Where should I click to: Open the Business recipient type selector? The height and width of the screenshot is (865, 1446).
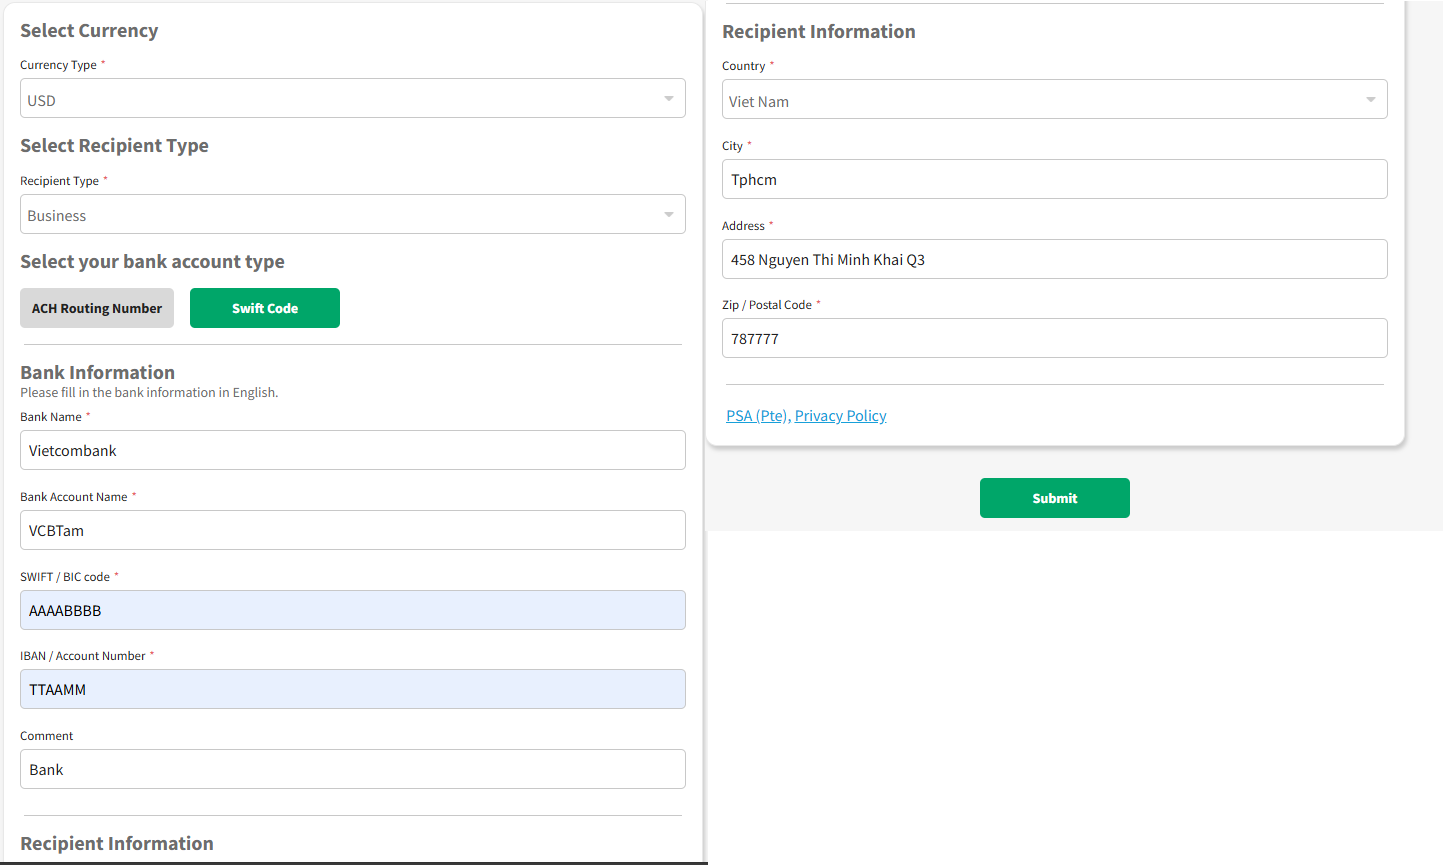coord(340,215)
